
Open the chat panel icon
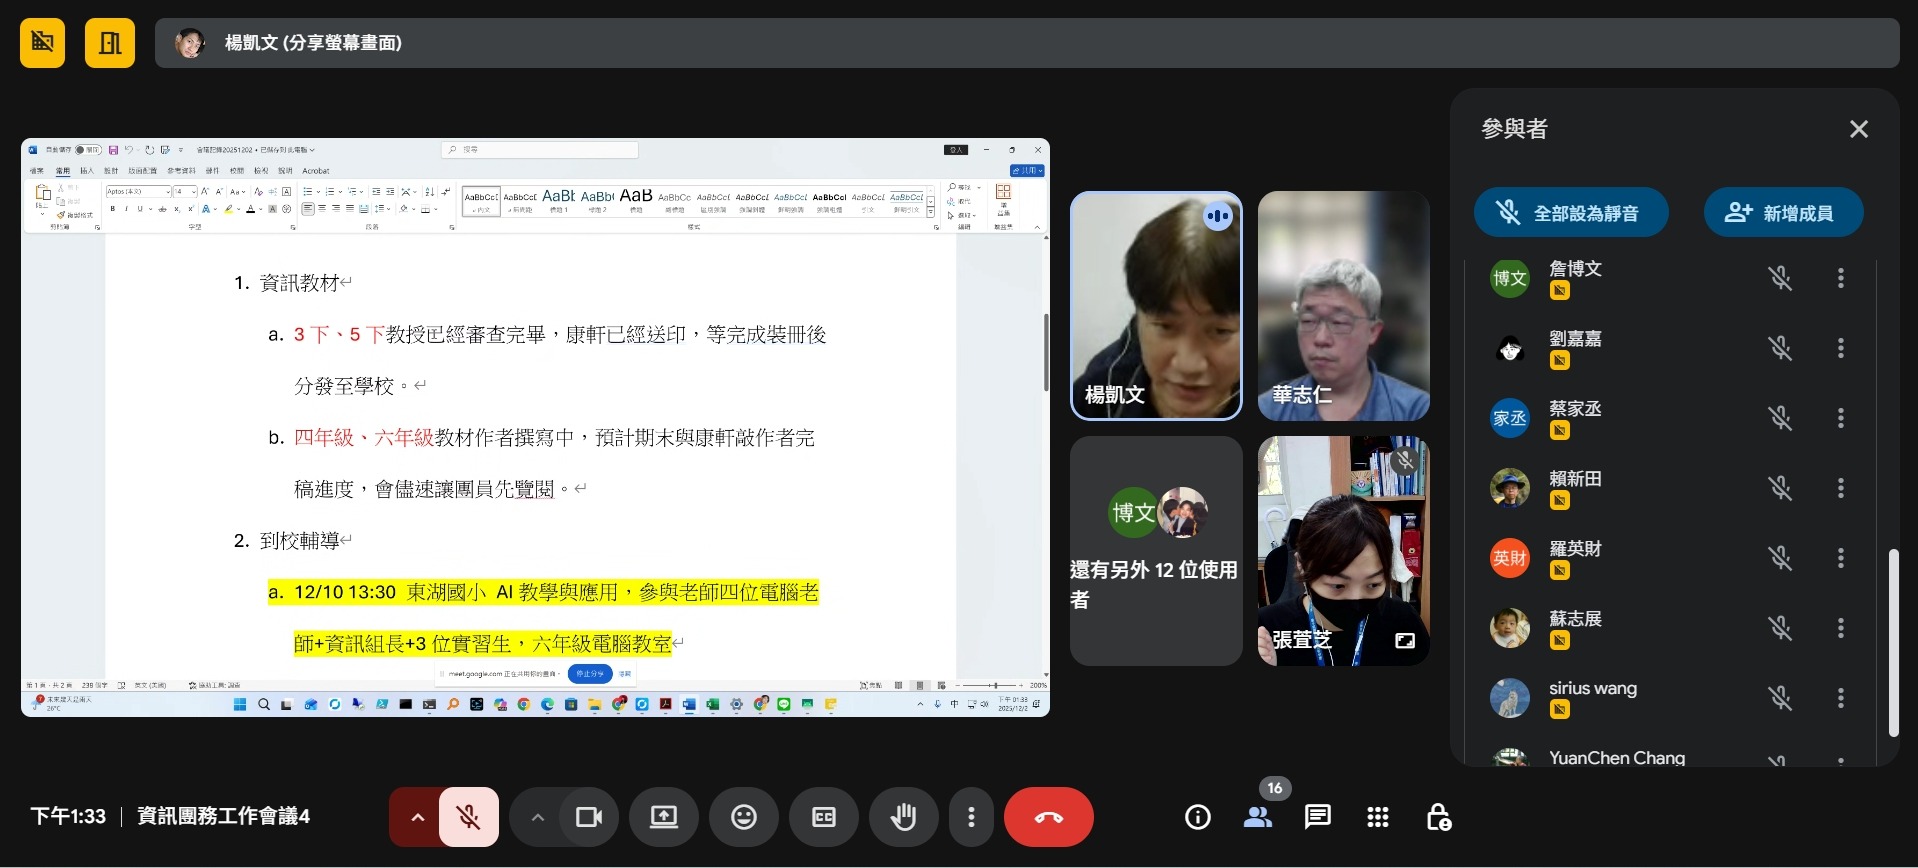pos(1317,817)
